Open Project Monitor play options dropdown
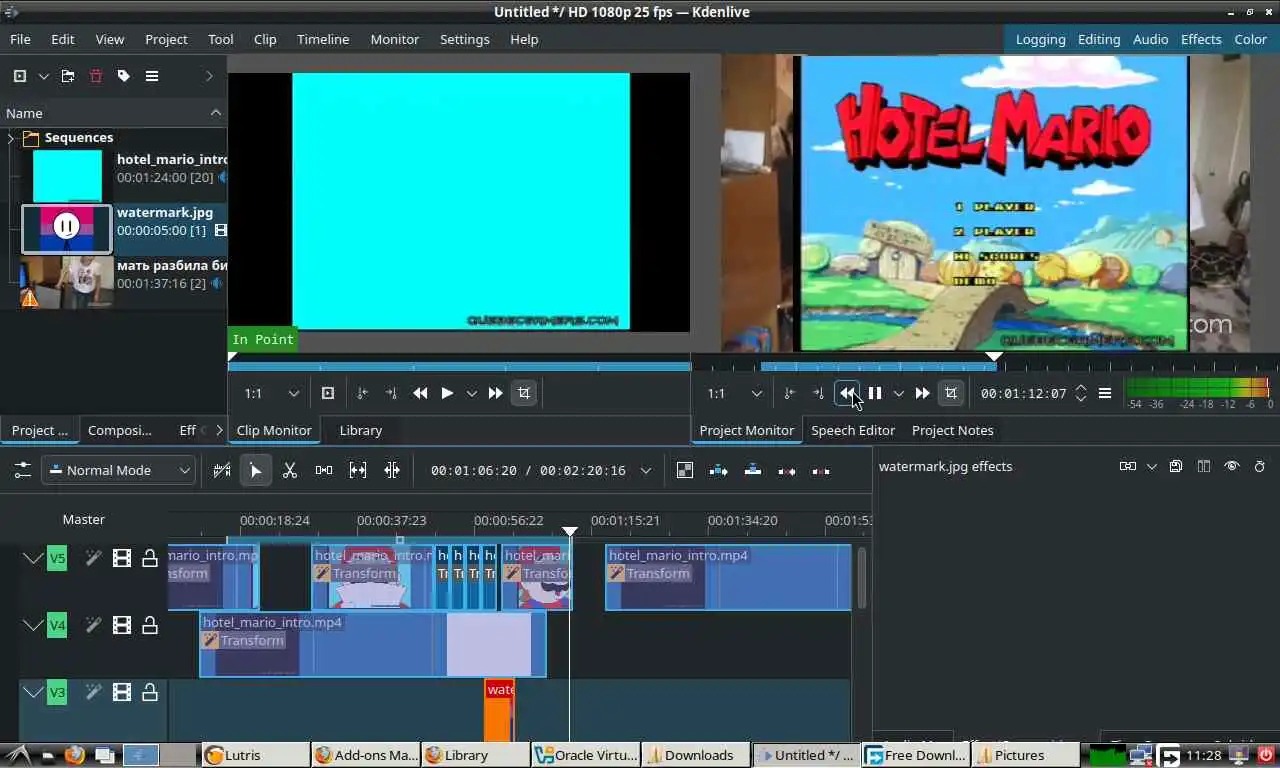 [x=899, y=393]
